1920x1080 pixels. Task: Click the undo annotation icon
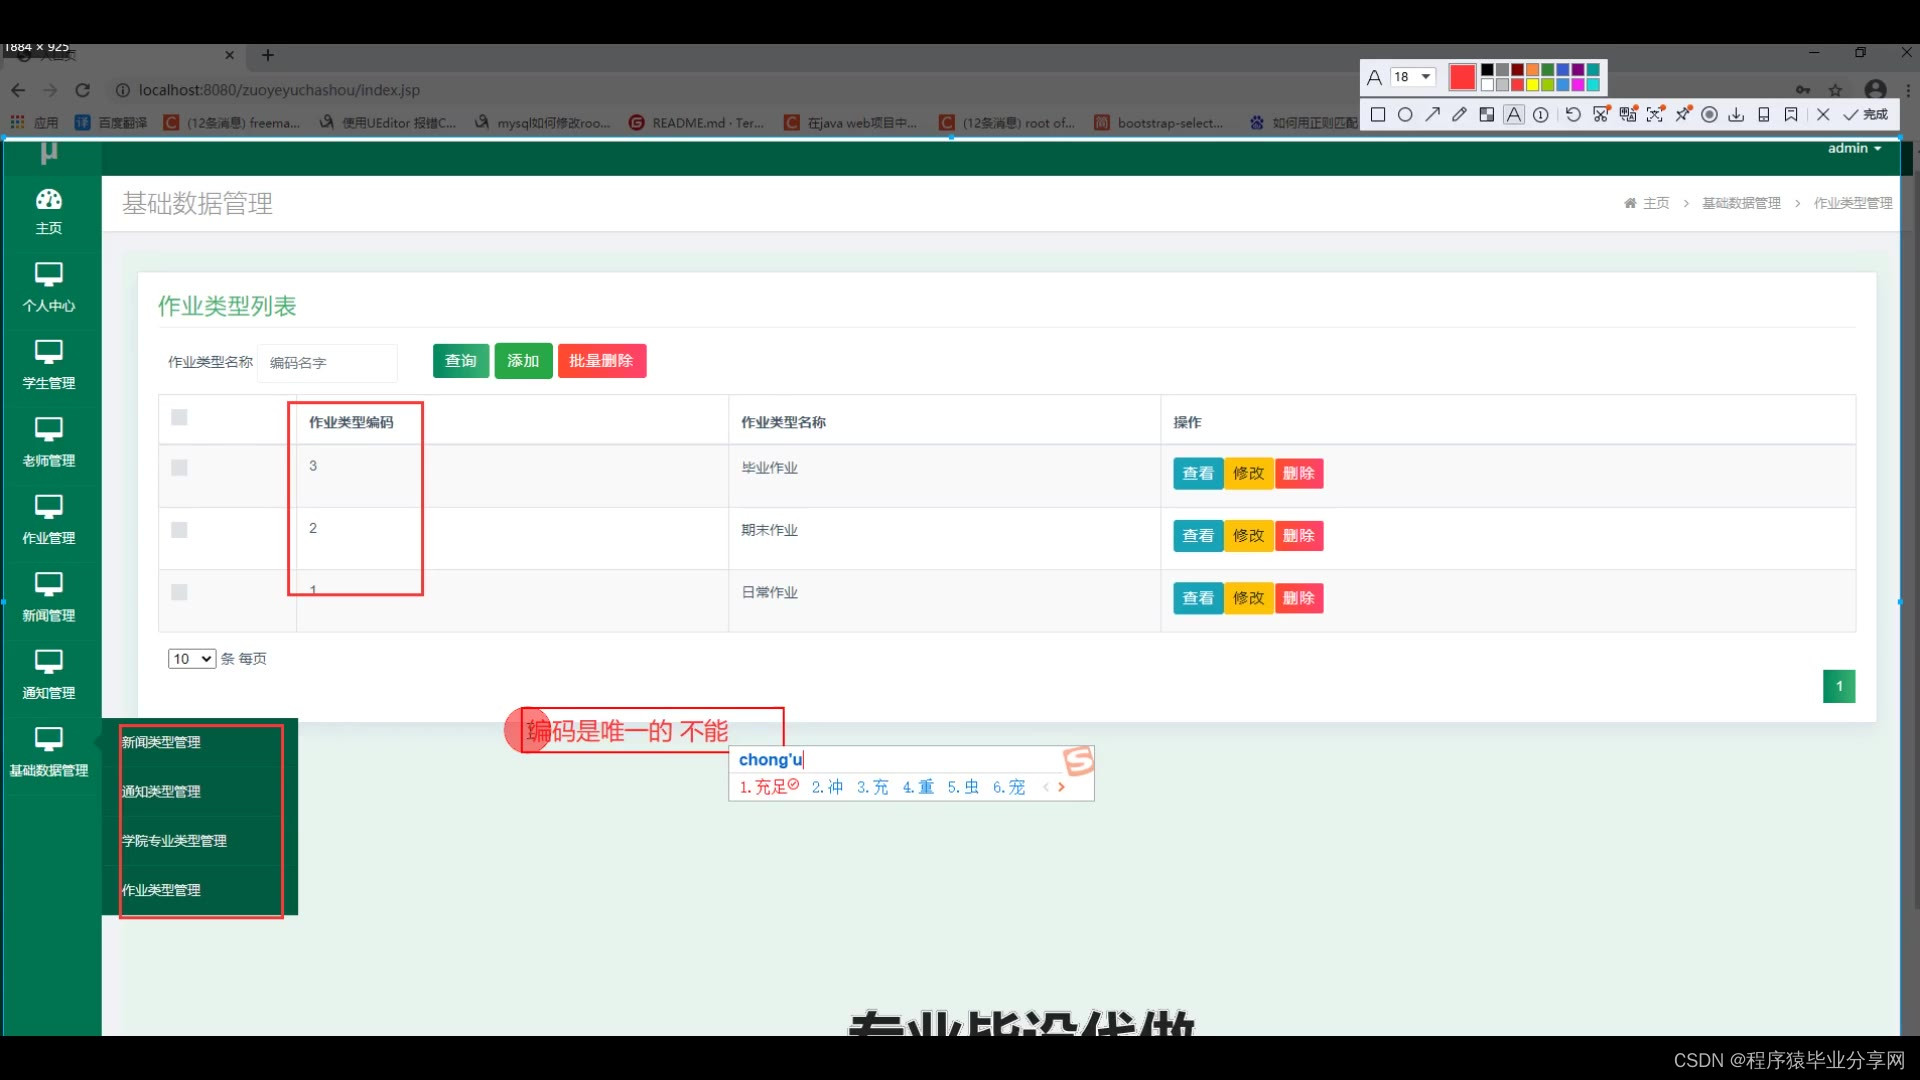[1573, 115]
